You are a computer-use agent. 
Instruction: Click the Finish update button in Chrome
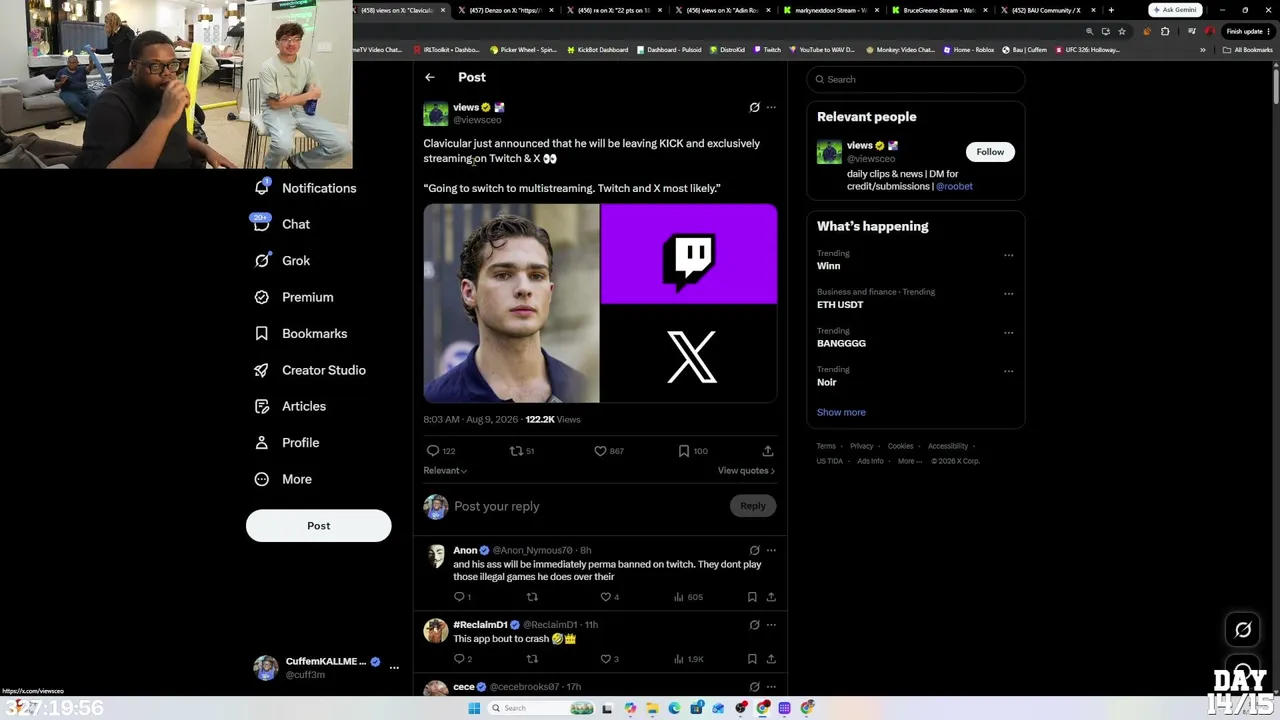1250,31
